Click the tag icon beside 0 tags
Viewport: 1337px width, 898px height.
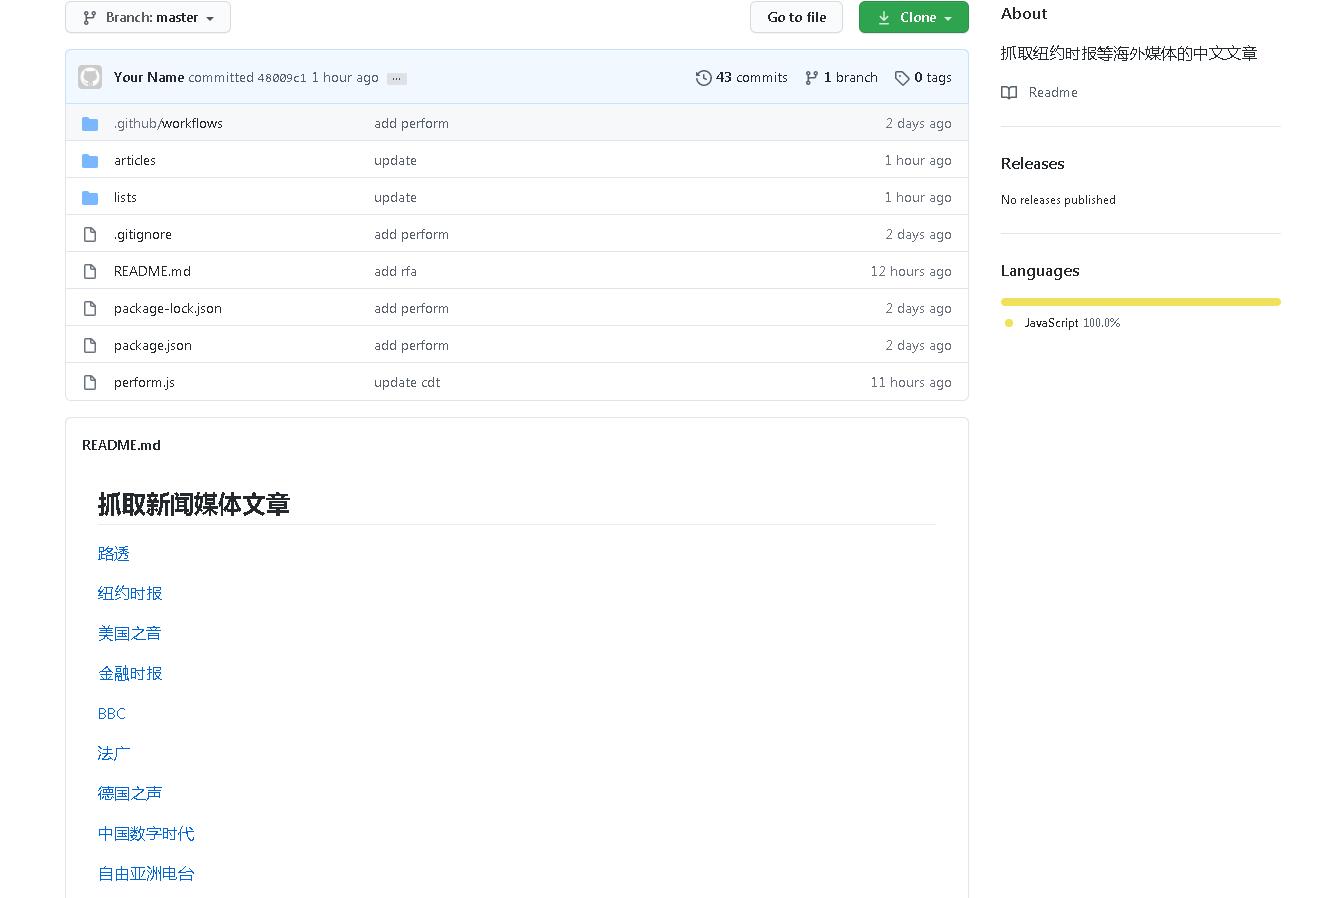point(902,77)
